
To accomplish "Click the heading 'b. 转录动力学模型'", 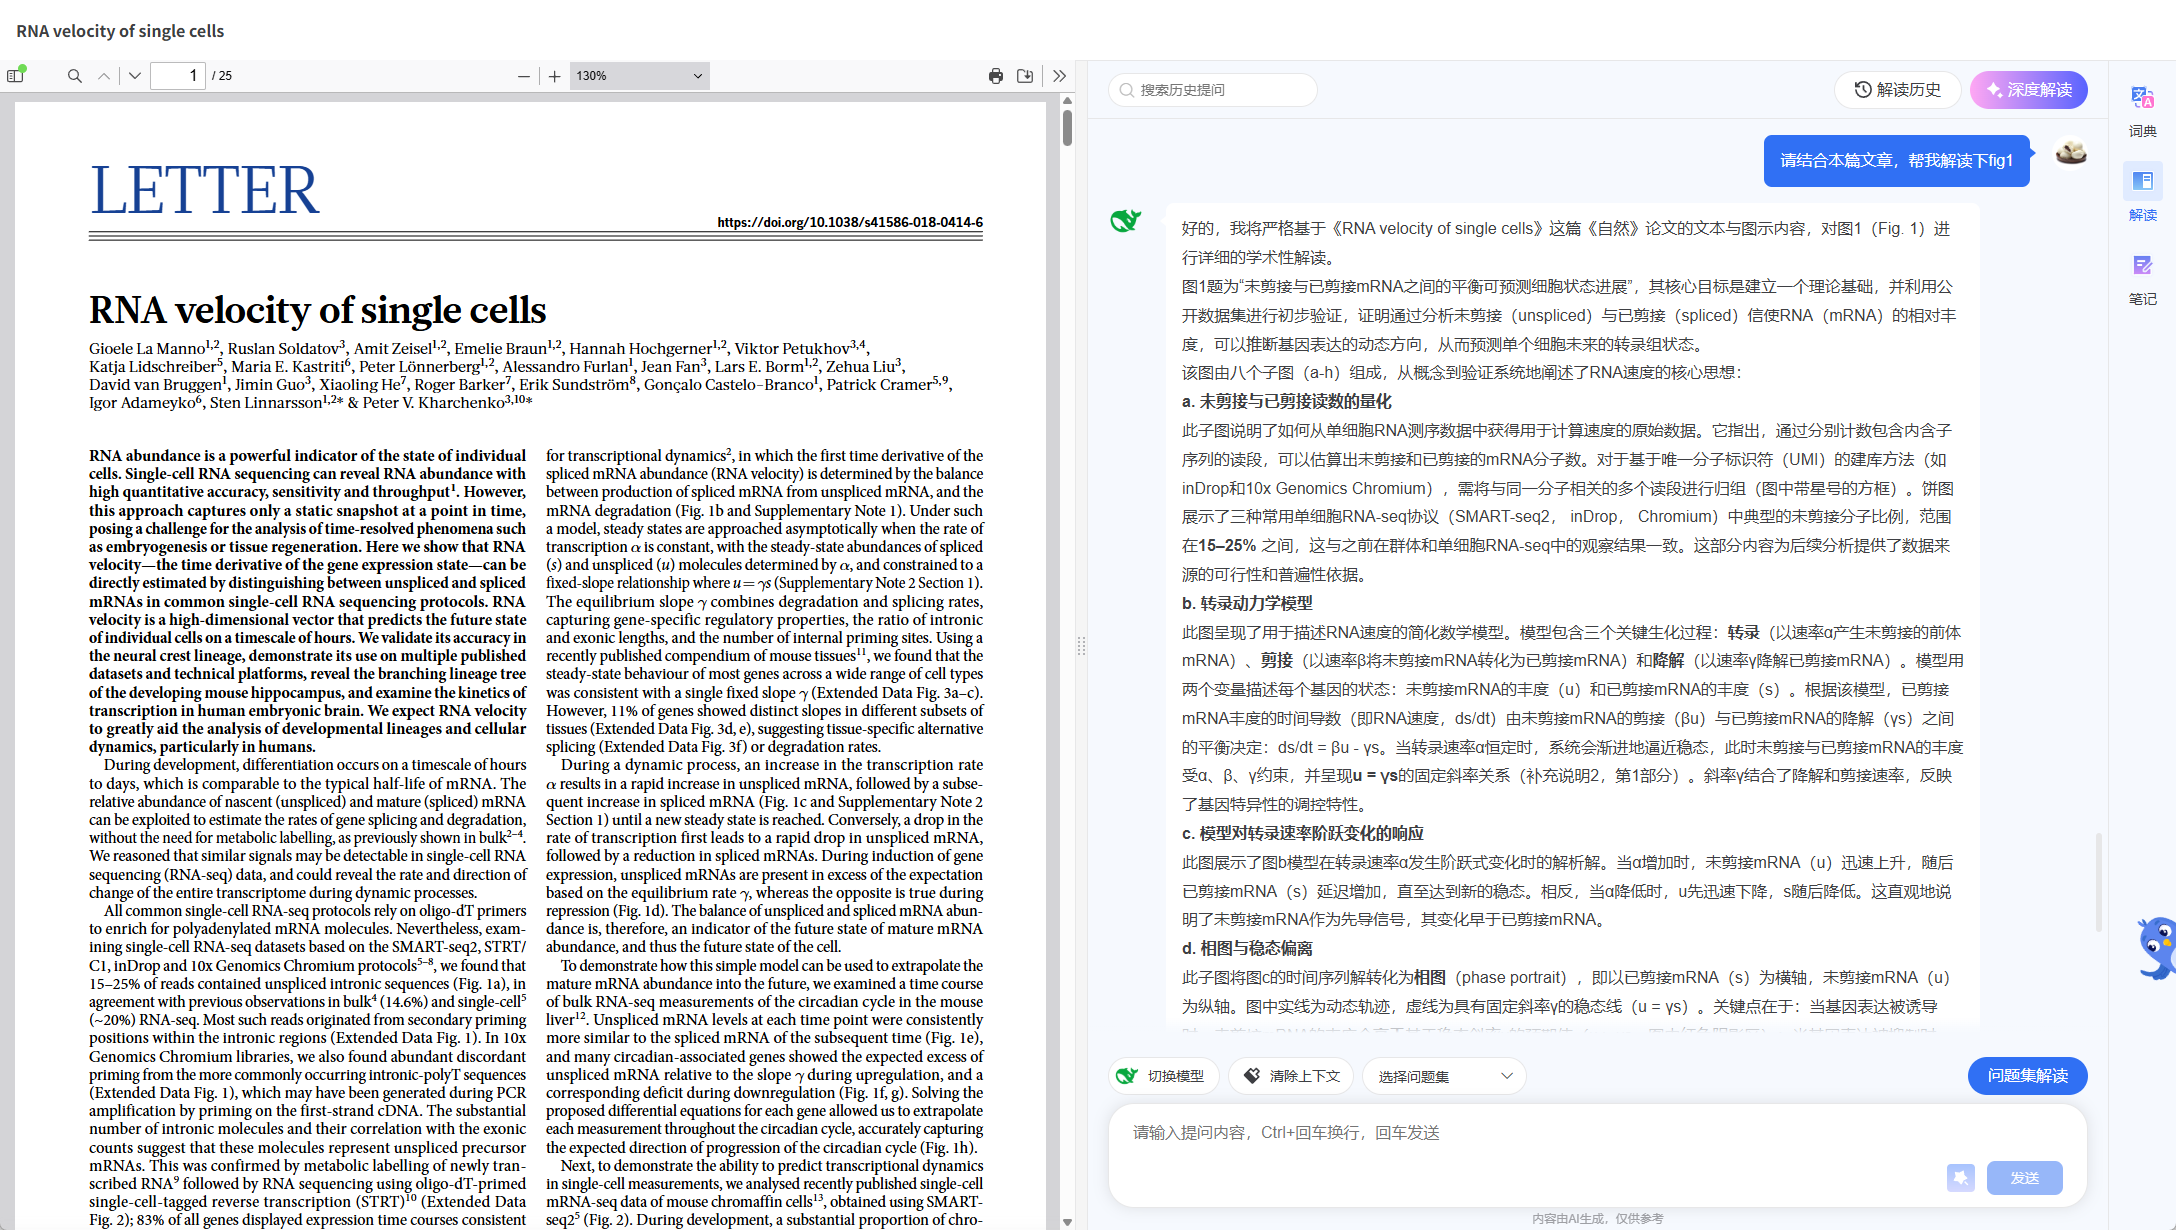I will [x=1247, y=604].
